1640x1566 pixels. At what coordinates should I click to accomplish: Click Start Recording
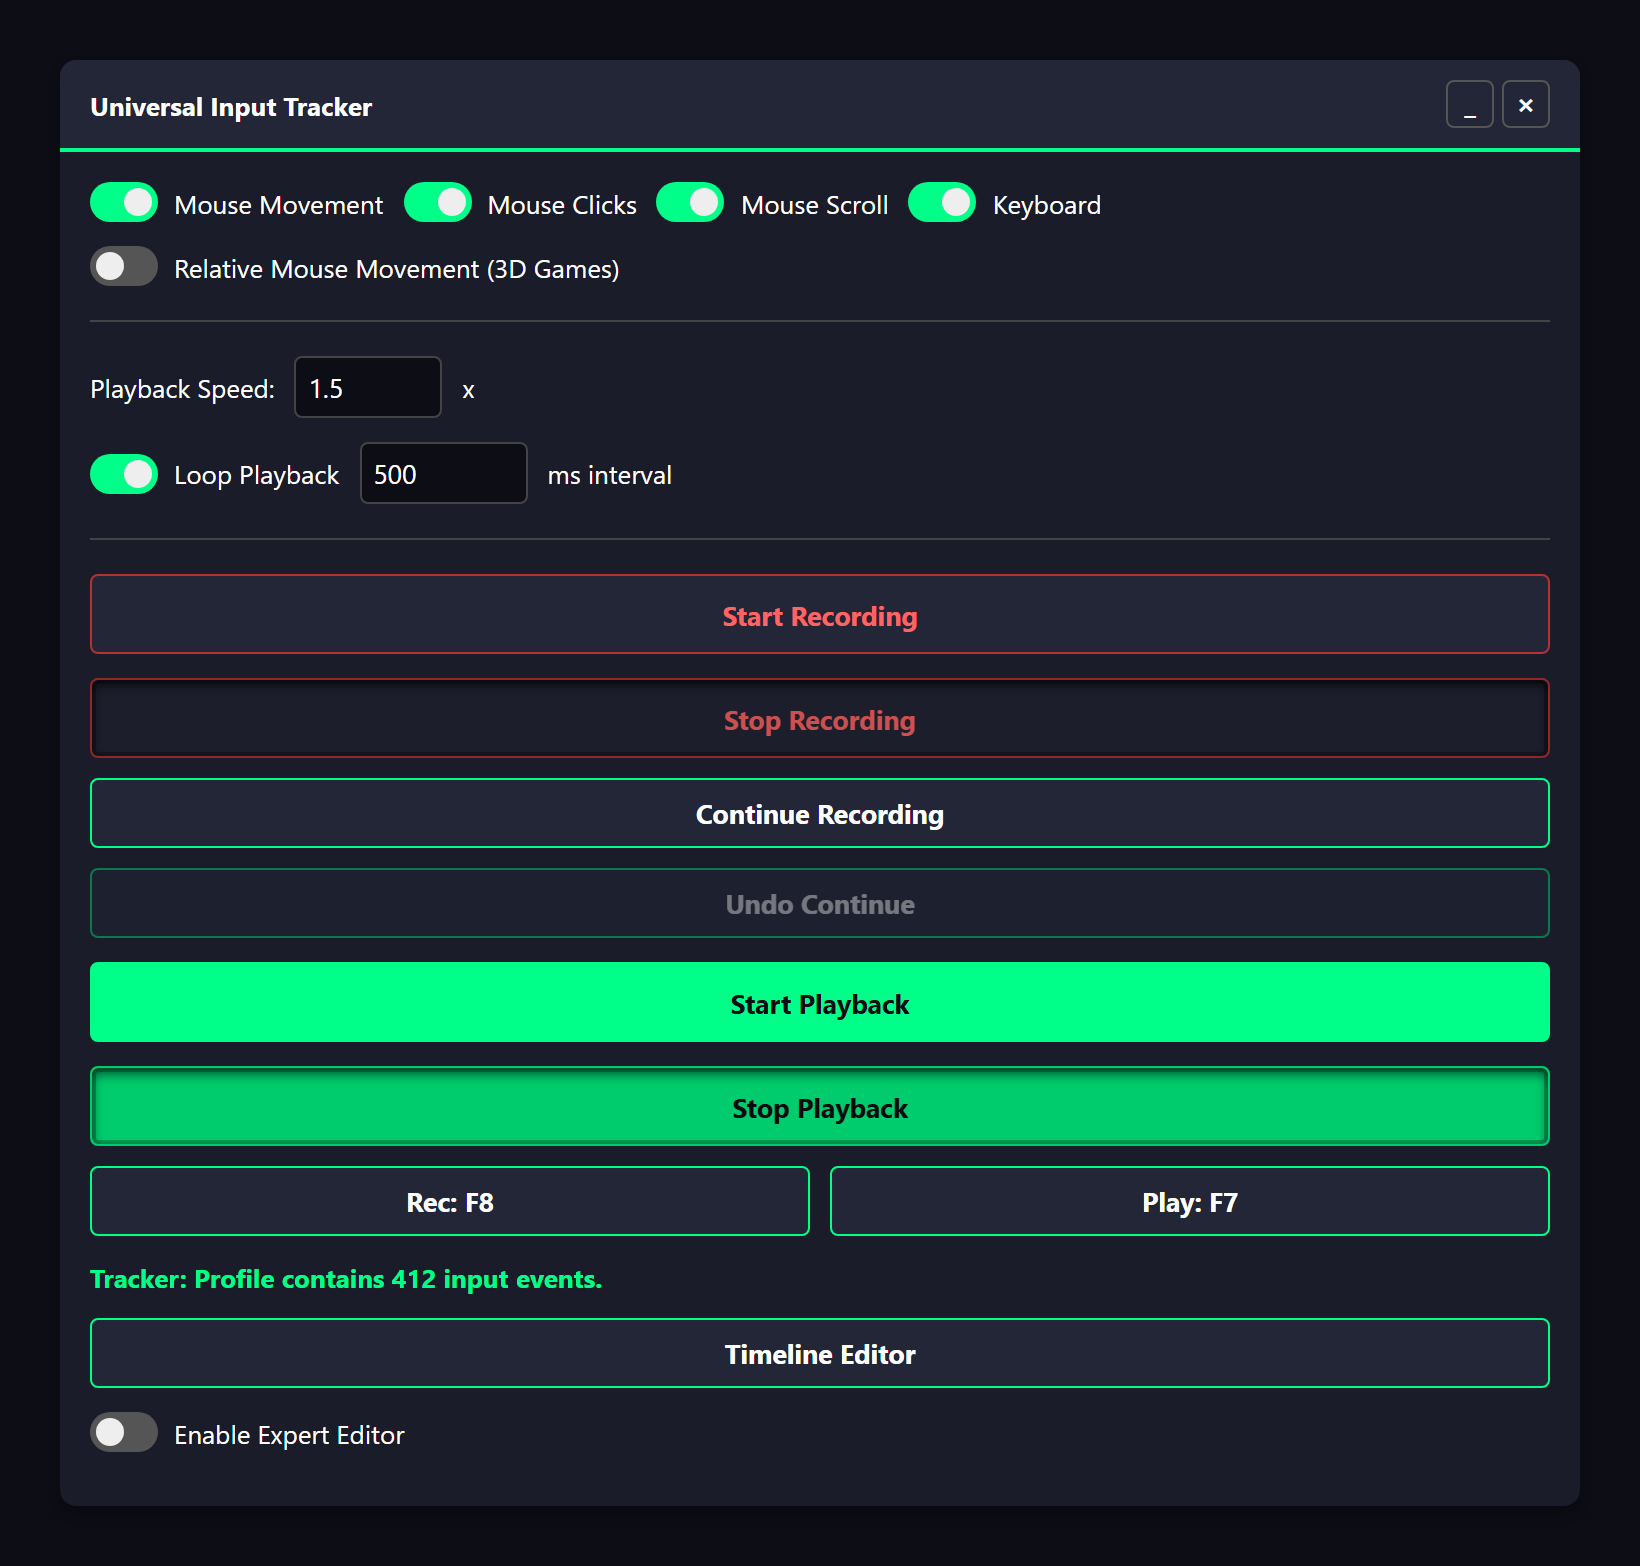820,614
